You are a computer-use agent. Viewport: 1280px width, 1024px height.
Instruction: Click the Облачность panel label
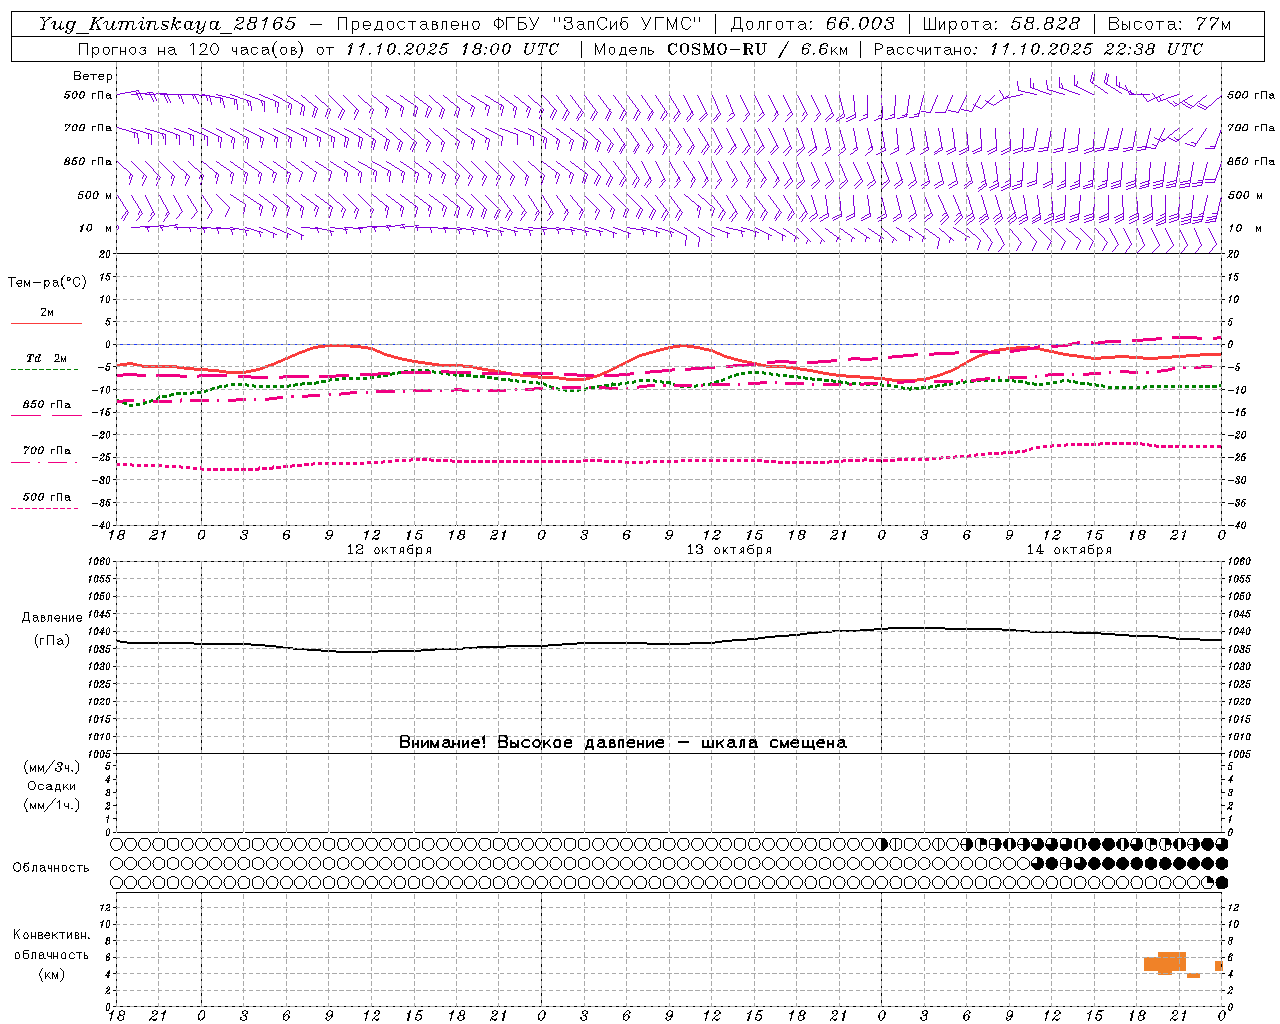[51, 867]
